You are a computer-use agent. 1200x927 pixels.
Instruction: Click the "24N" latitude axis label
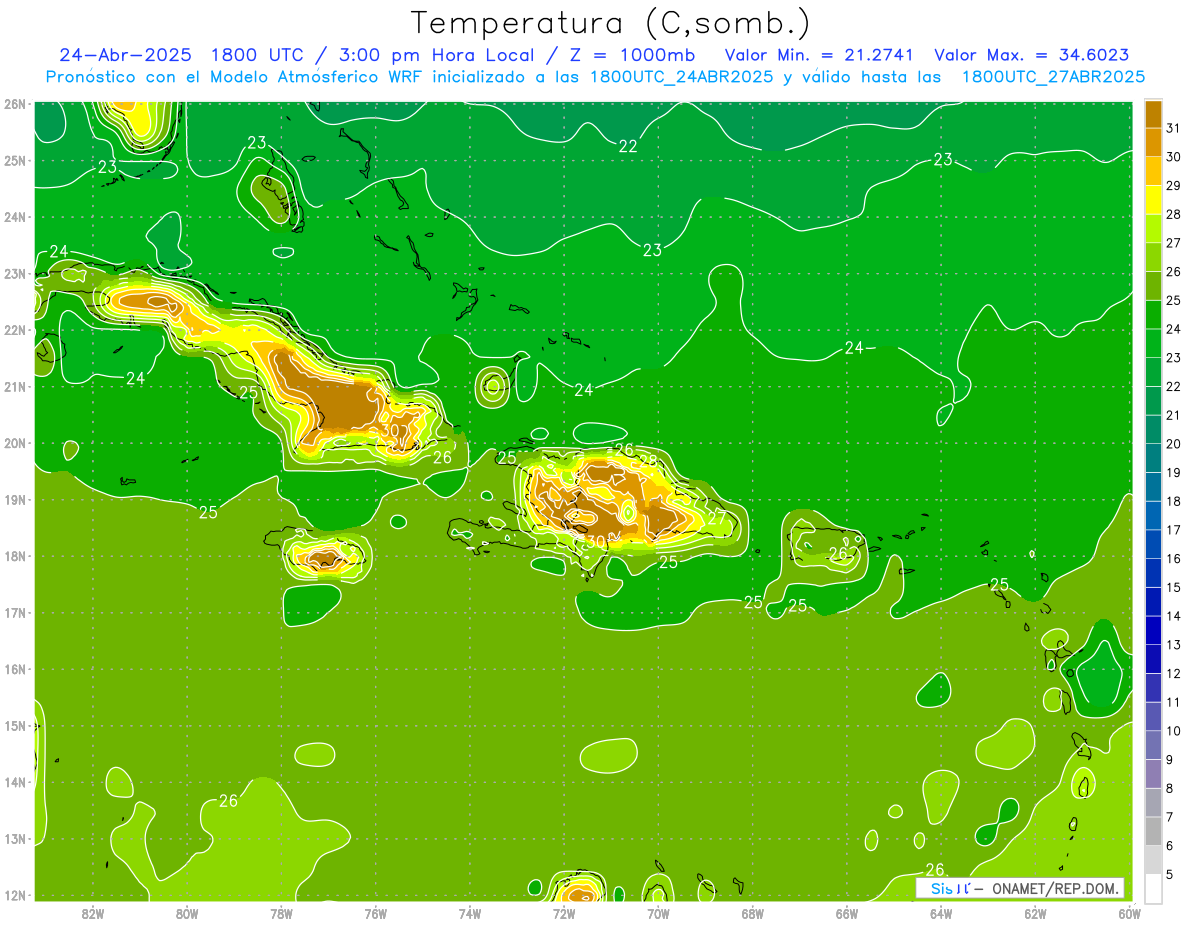(14, 217)
